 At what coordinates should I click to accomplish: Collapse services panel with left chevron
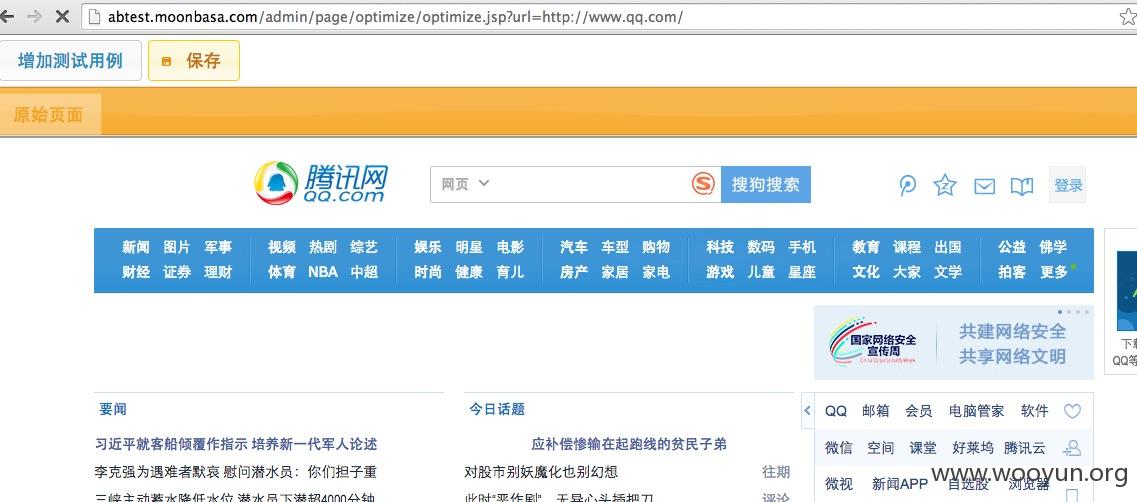pos(808,411)
